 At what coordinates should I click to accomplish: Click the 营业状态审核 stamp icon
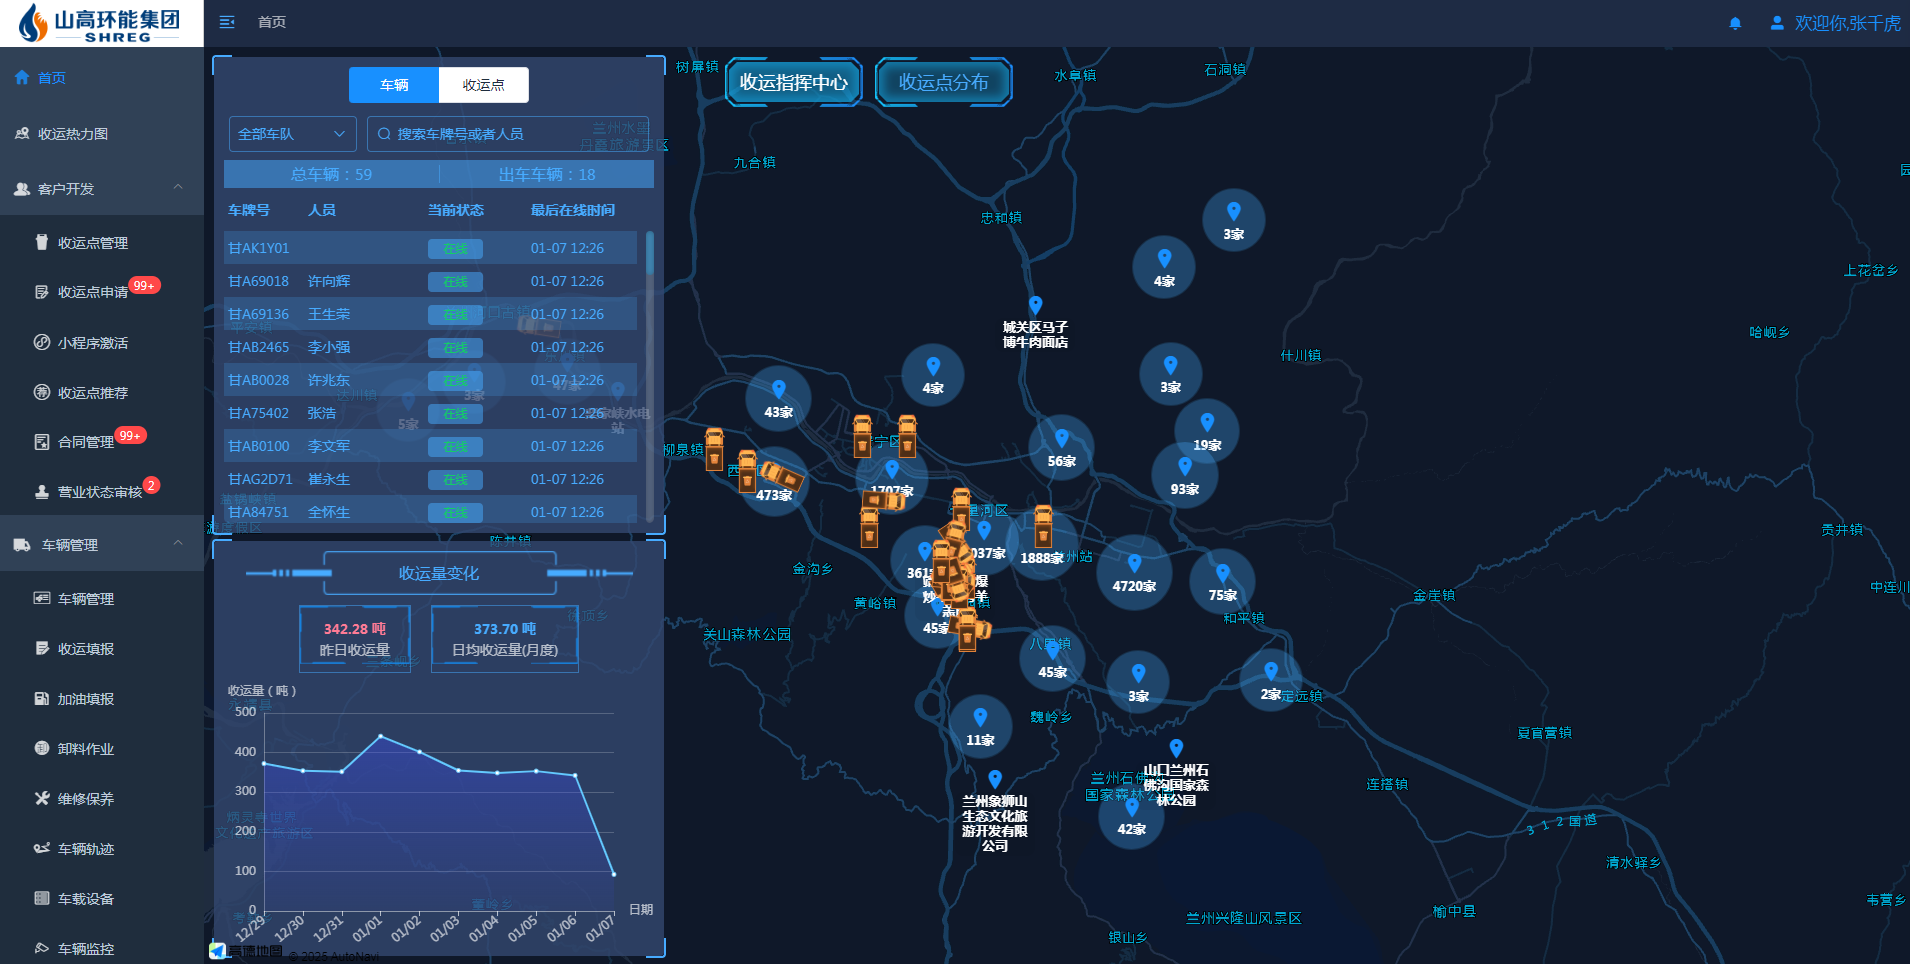click(42, 492)
